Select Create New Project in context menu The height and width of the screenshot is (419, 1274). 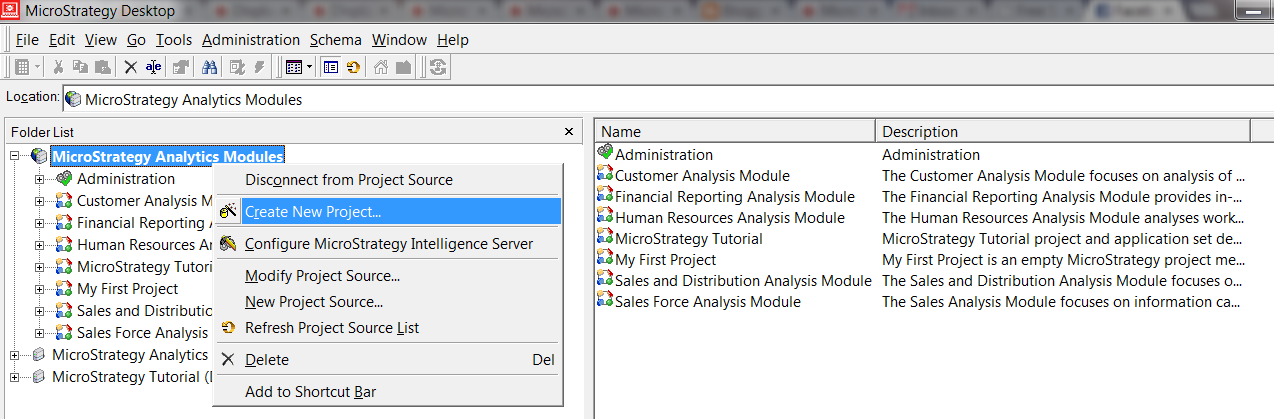[389, 211]
